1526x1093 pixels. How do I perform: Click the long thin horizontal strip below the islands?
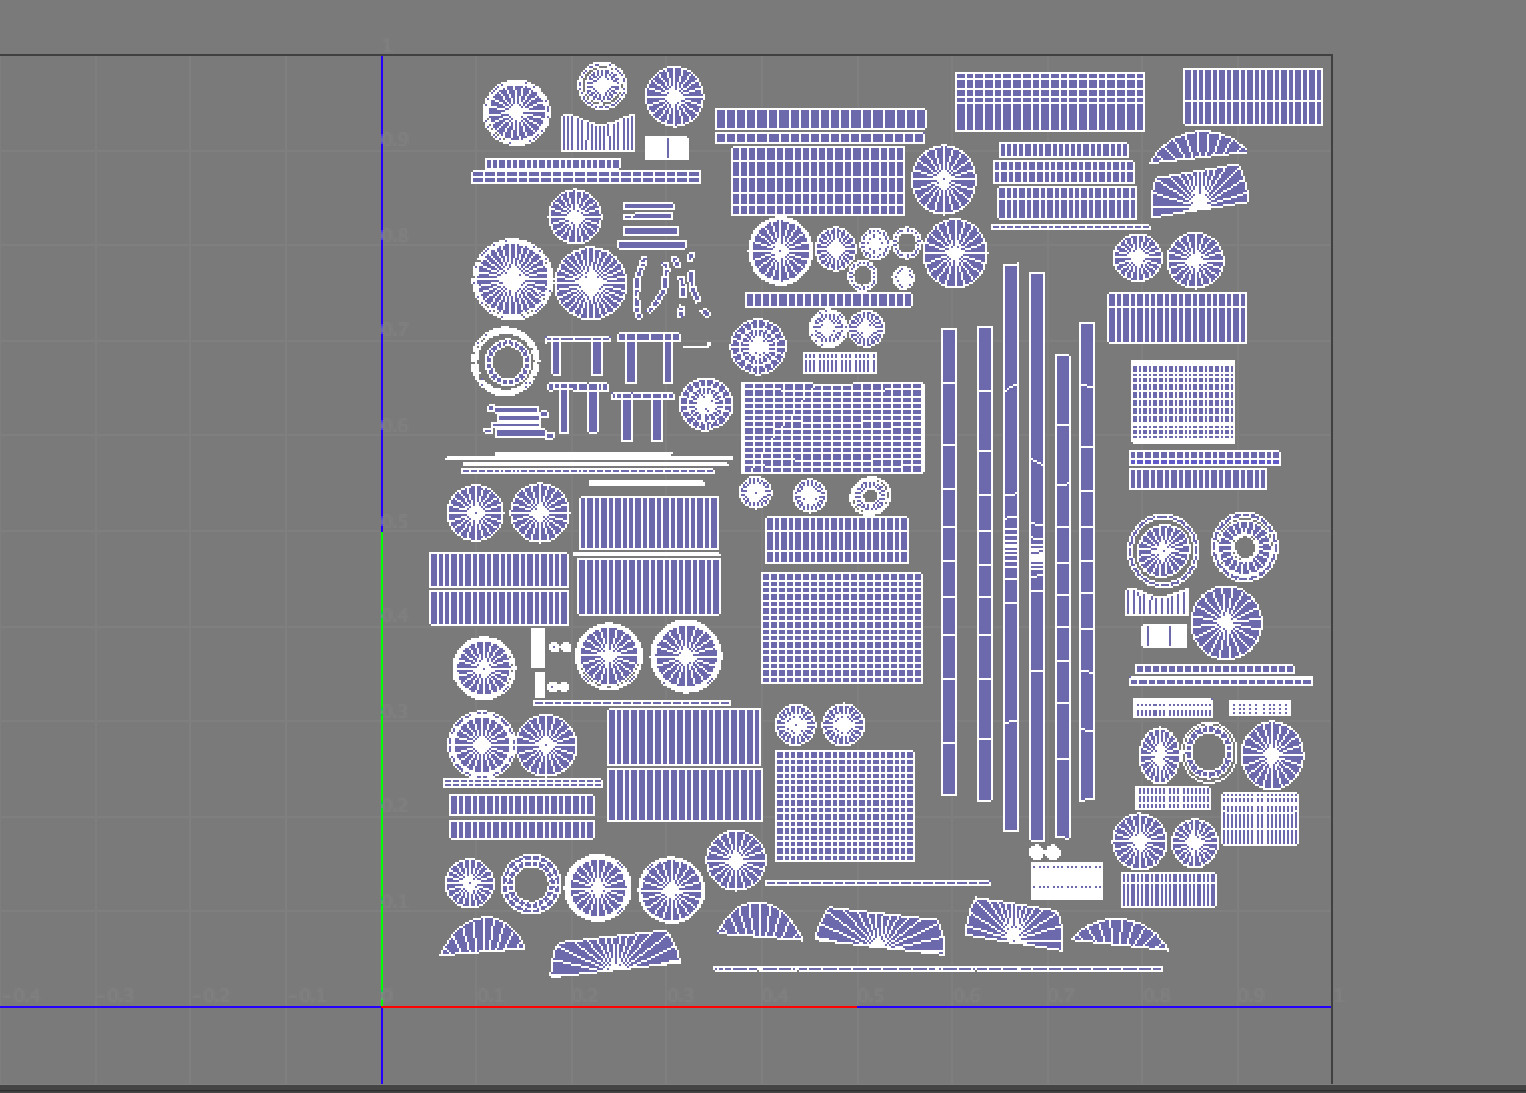pos(940,968)
